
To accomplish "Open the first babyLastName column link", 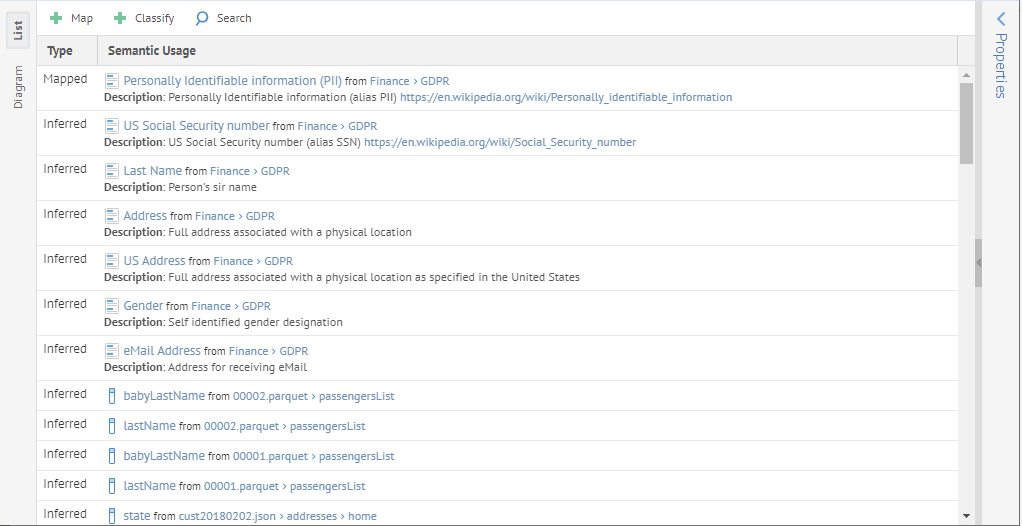I will (164, 396).
